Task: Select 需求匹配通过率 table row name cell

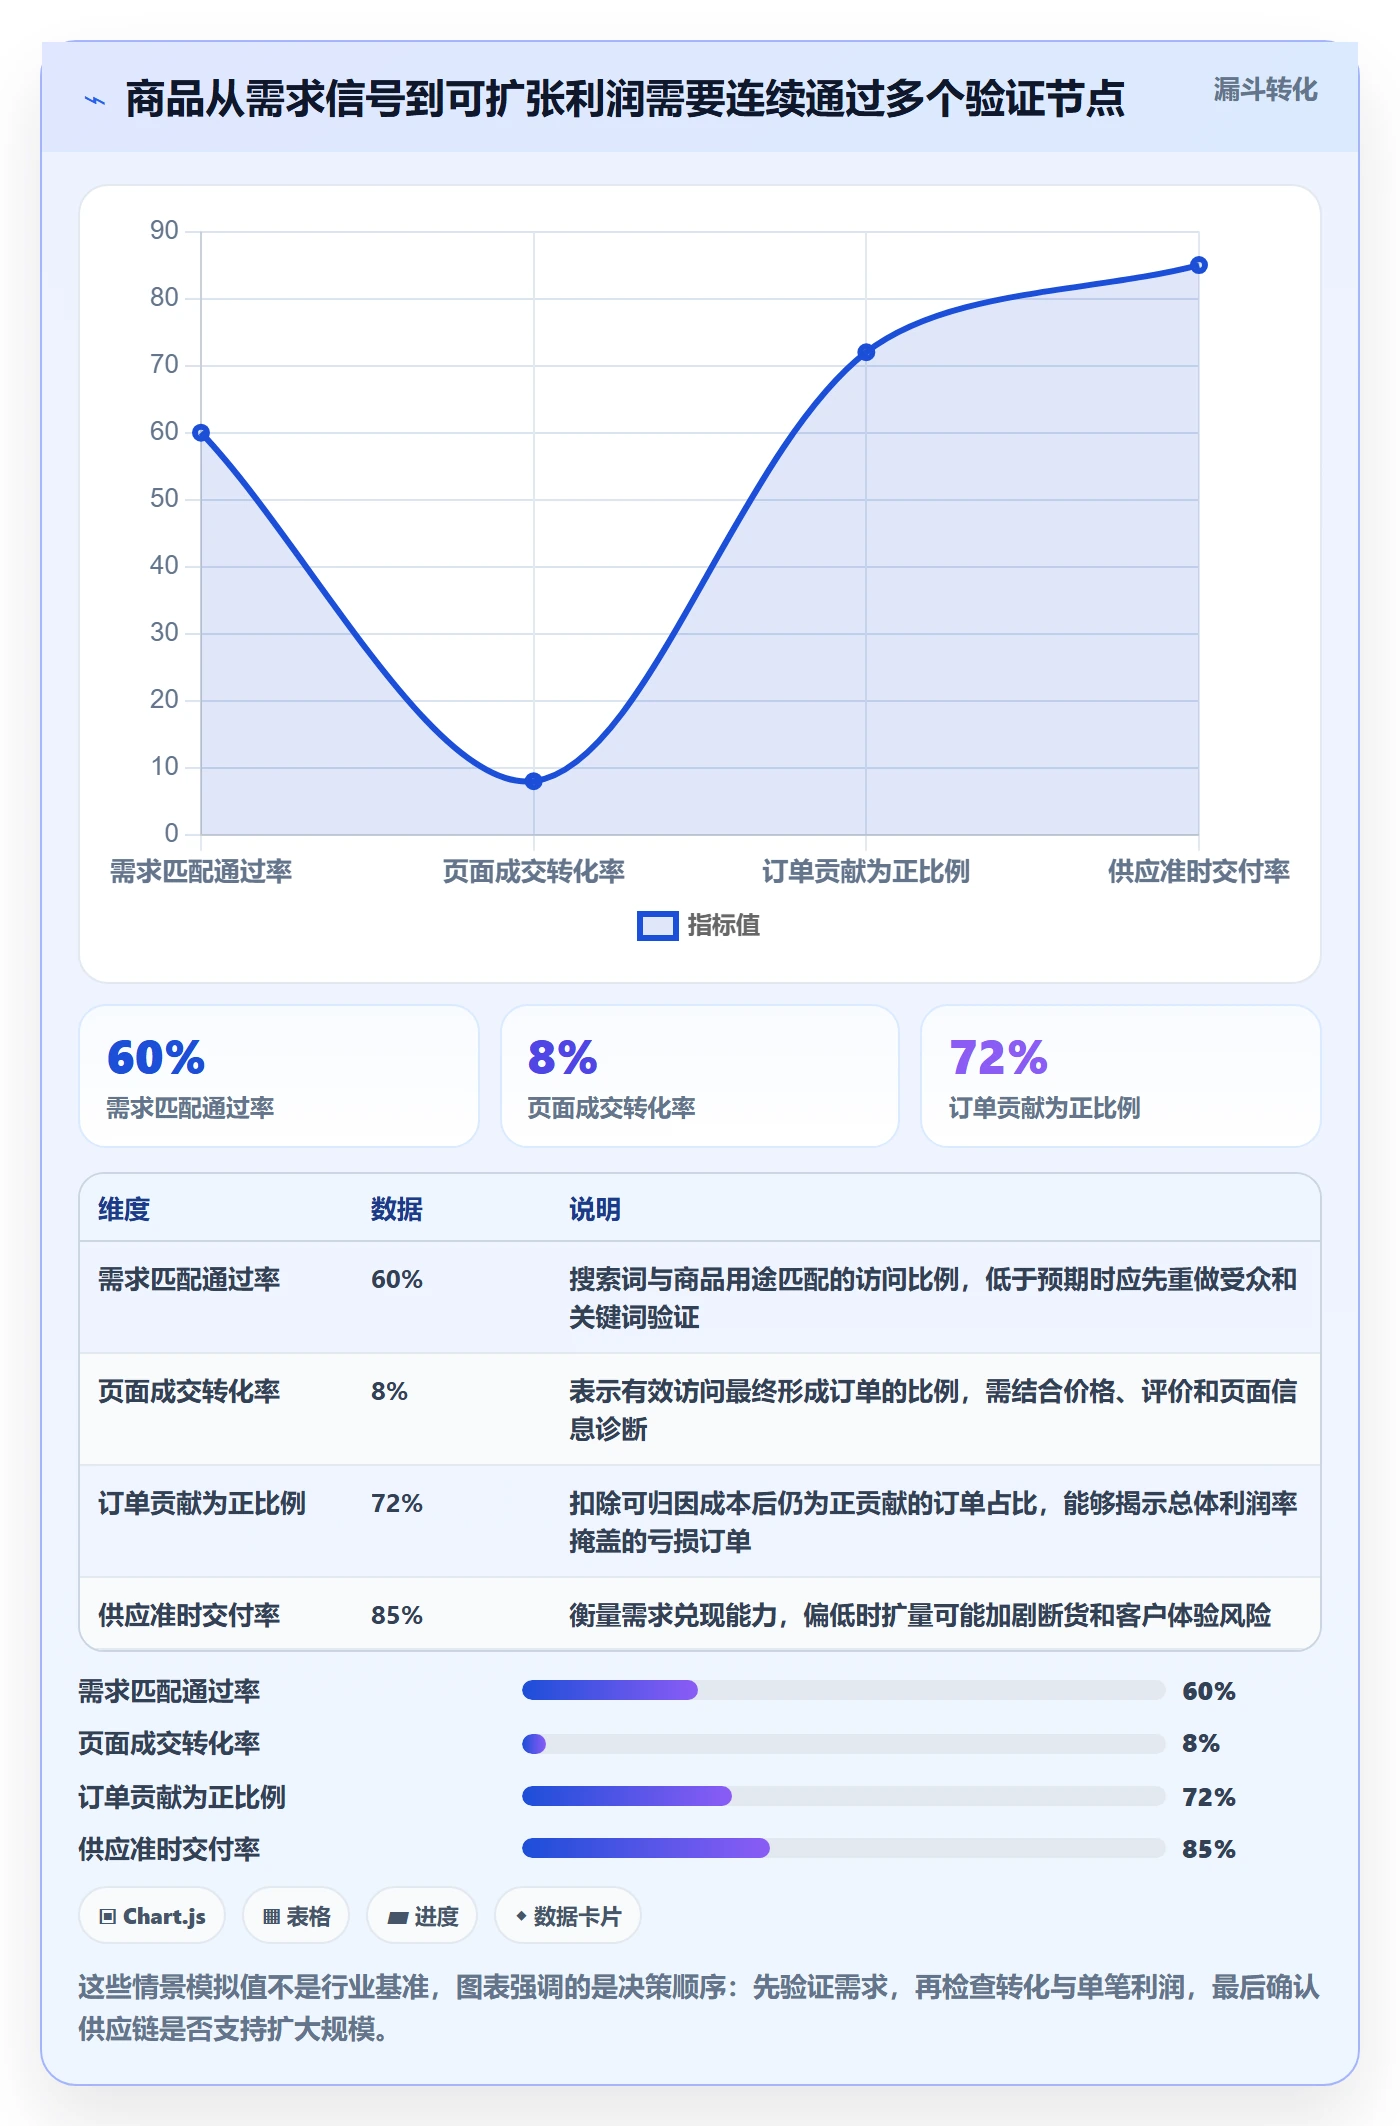Action: [x=189, y=1279]
